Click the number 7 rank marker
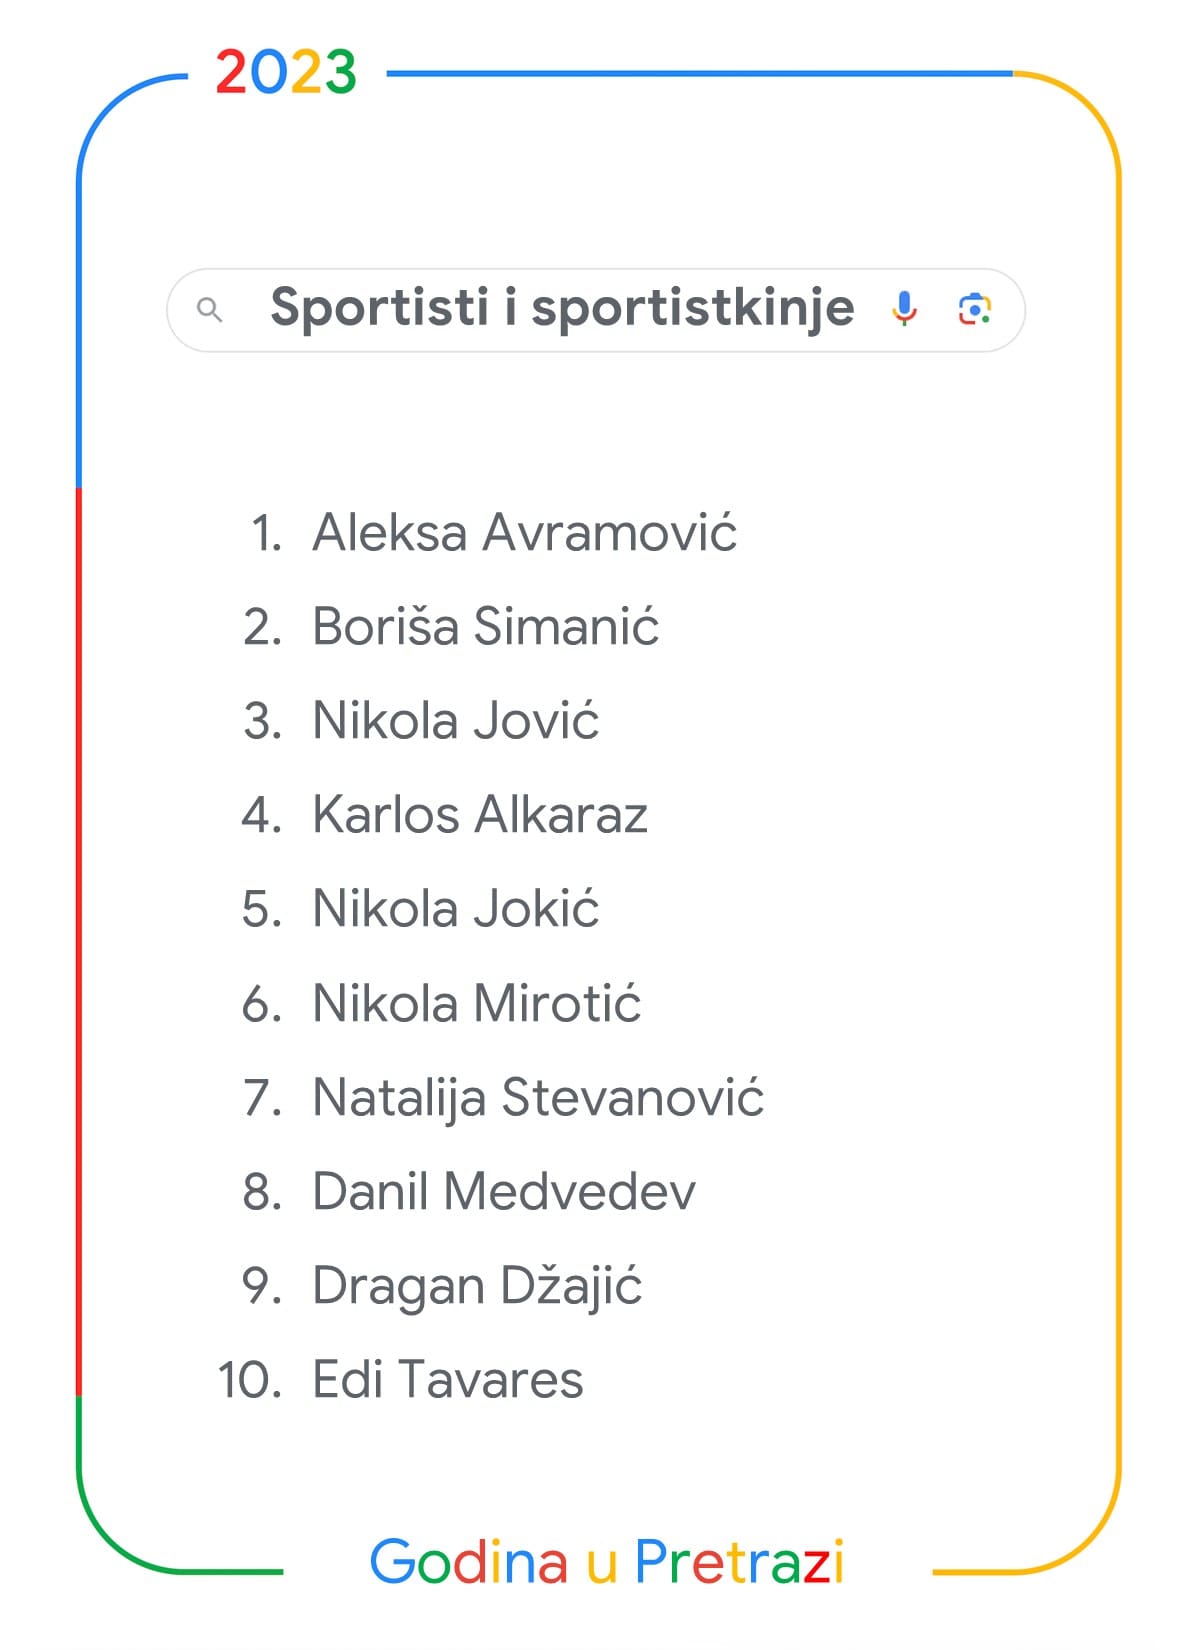 click(262, 1098)
